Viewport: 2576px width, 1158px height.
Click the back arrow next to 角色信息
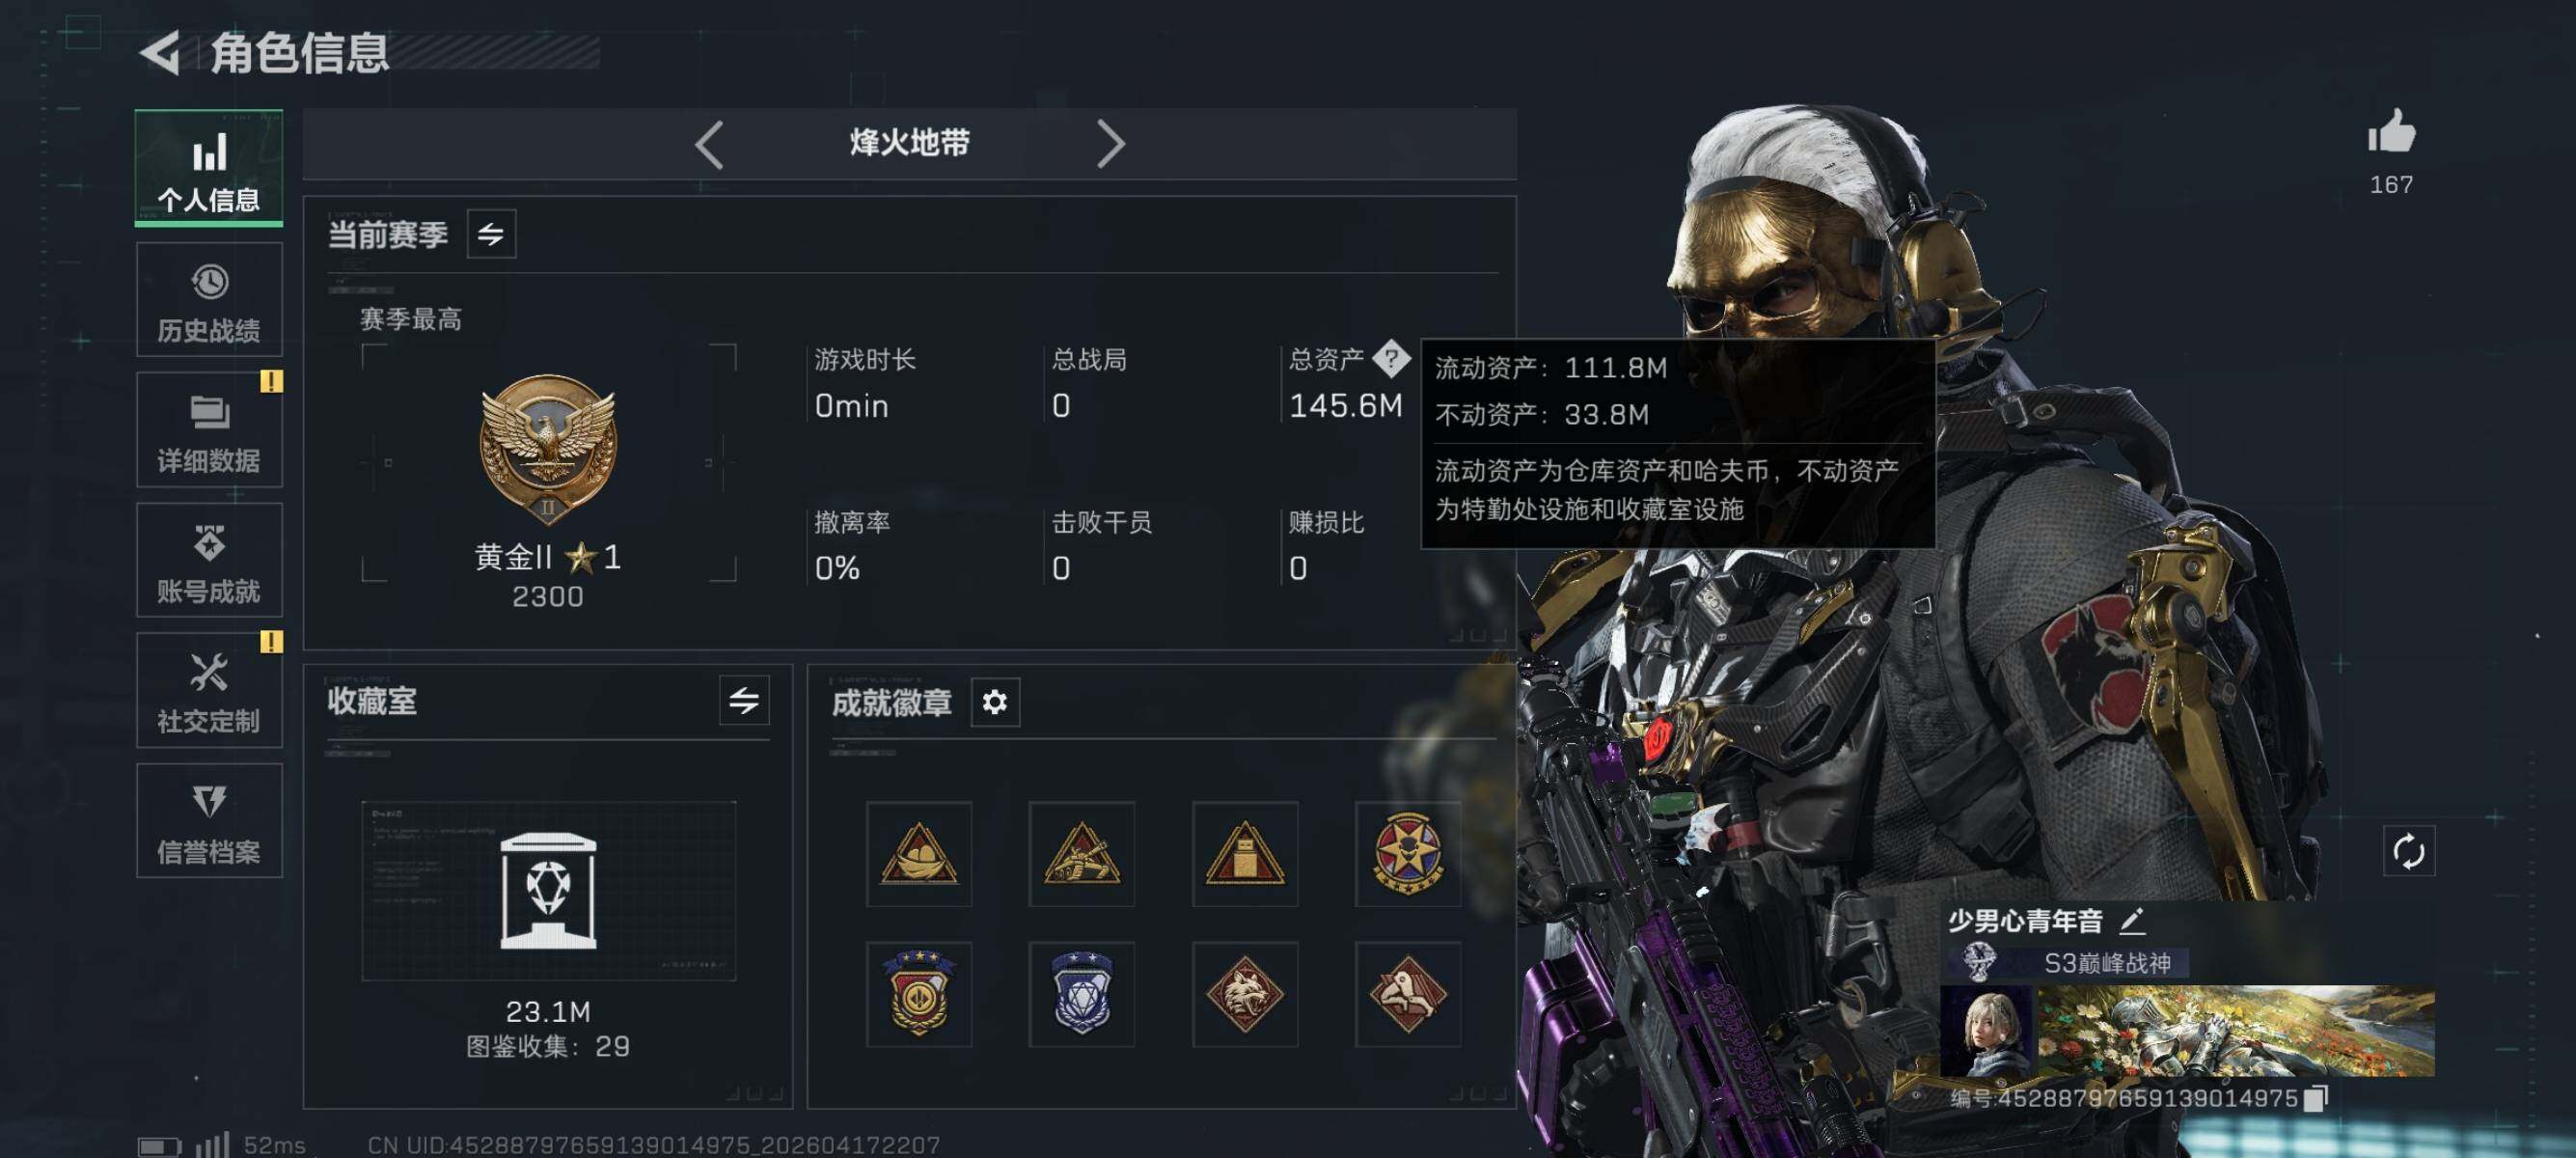[160, 53]
